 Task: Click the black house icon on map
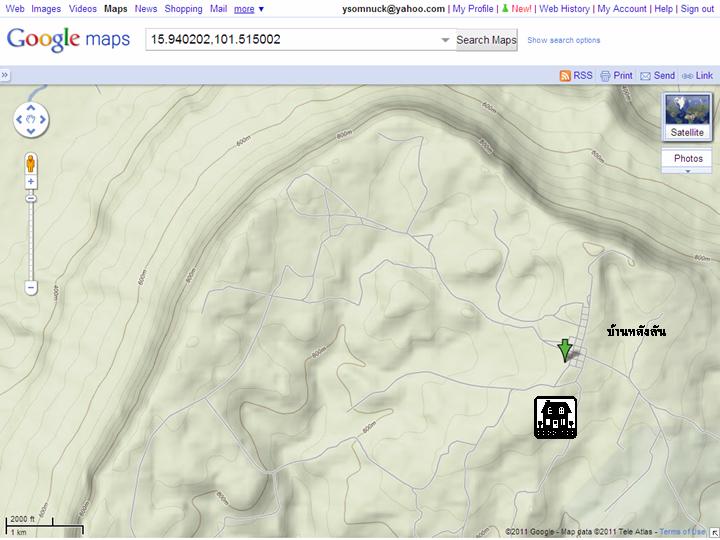pyautogui.click(x=556, y=417)
